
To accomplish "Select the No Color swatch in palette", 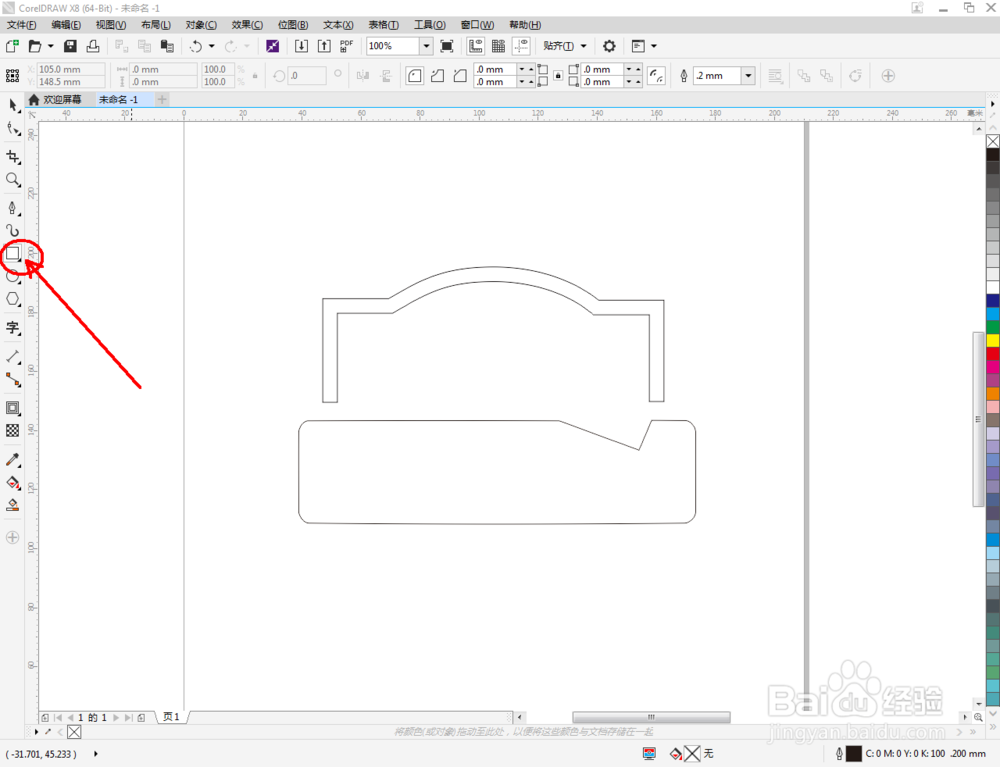I will [993, 141].
